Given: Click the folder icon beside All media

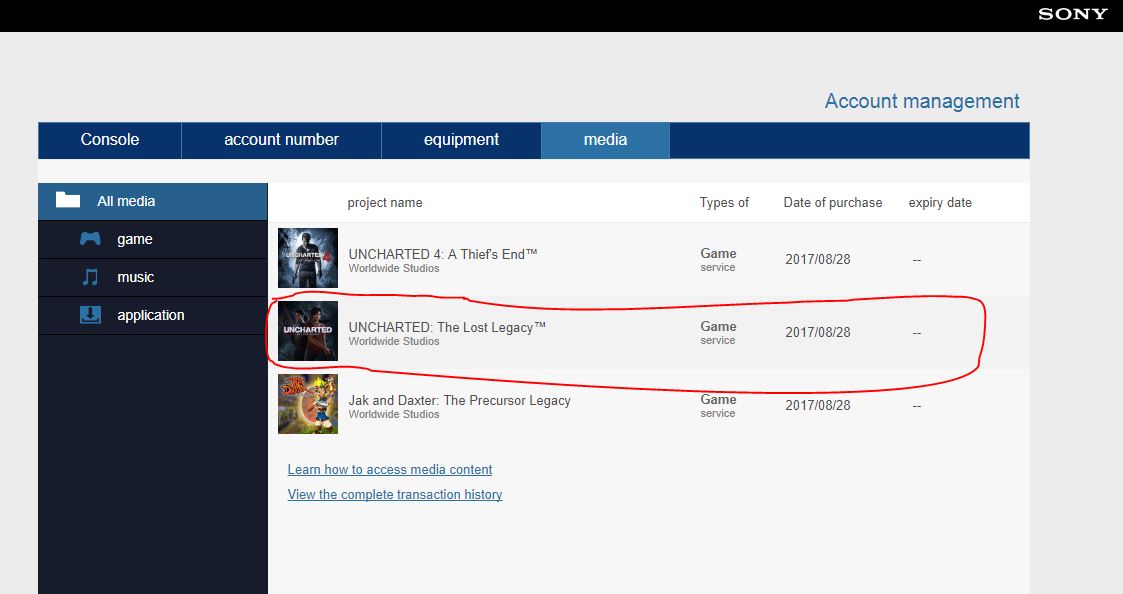Looking at the screenshot, I should (x=68, y=200).
